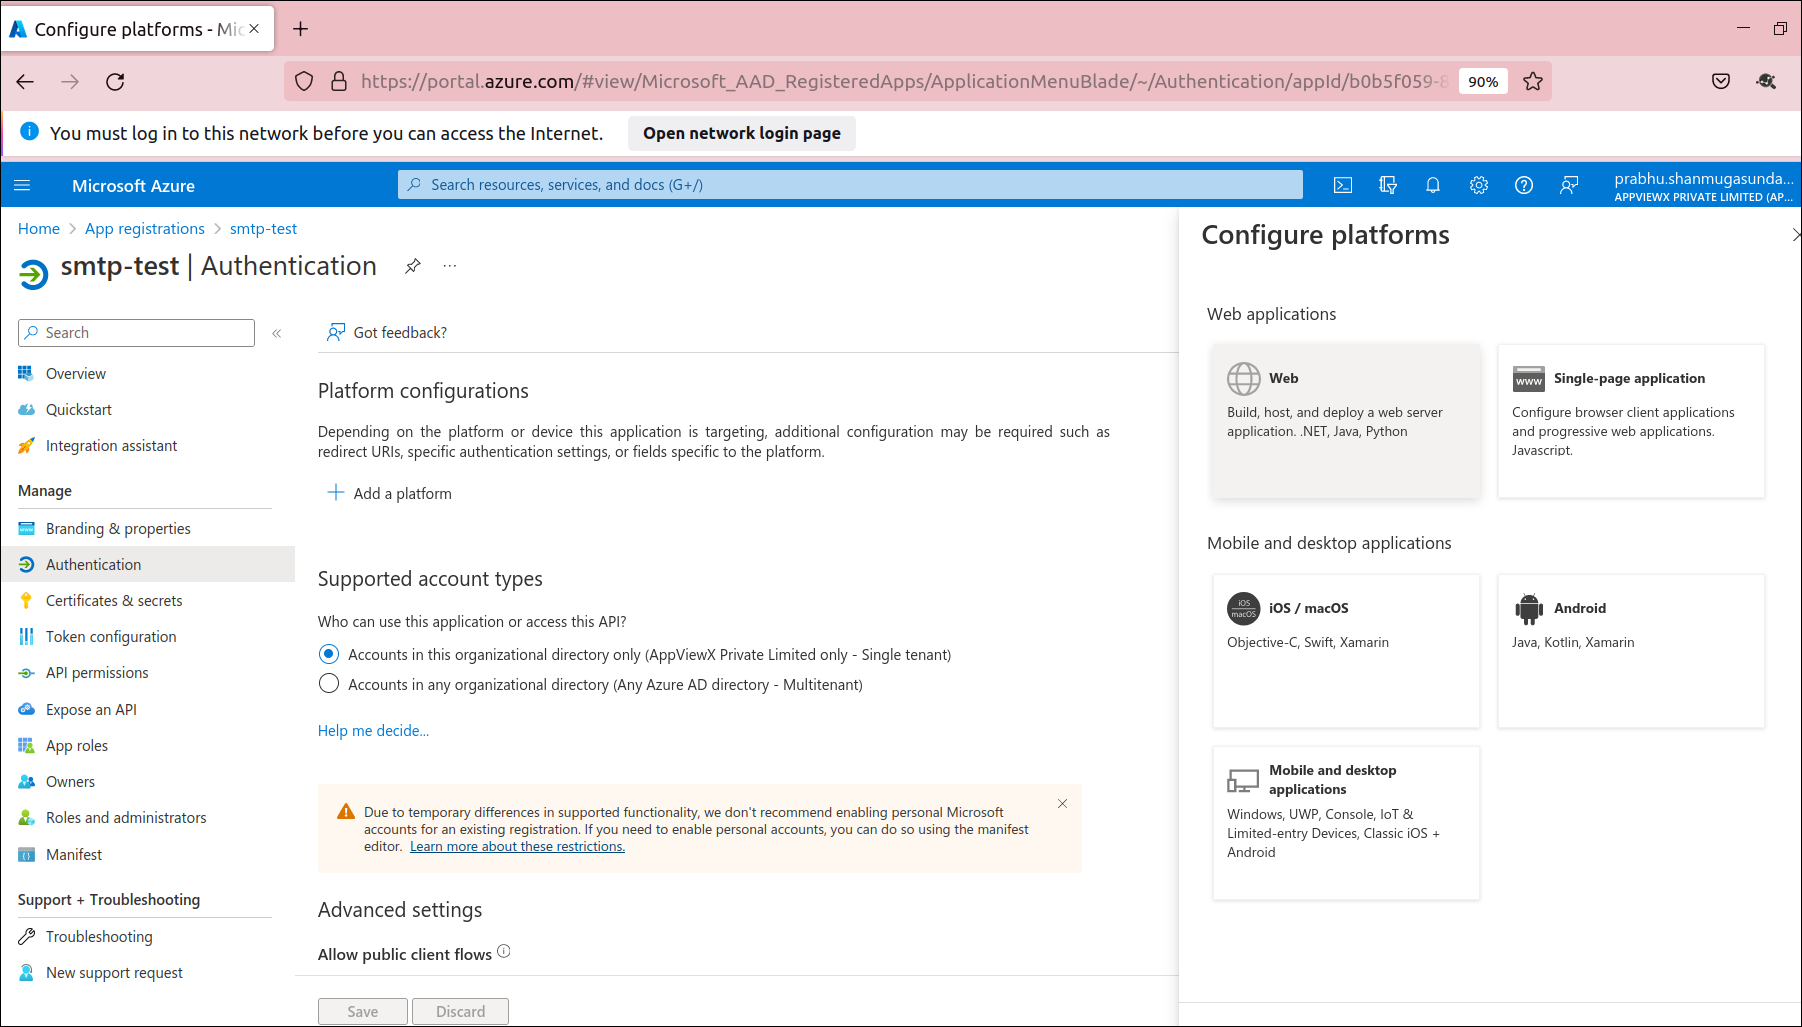
Task: Open the notifications bell
Action: [1433, 185]
